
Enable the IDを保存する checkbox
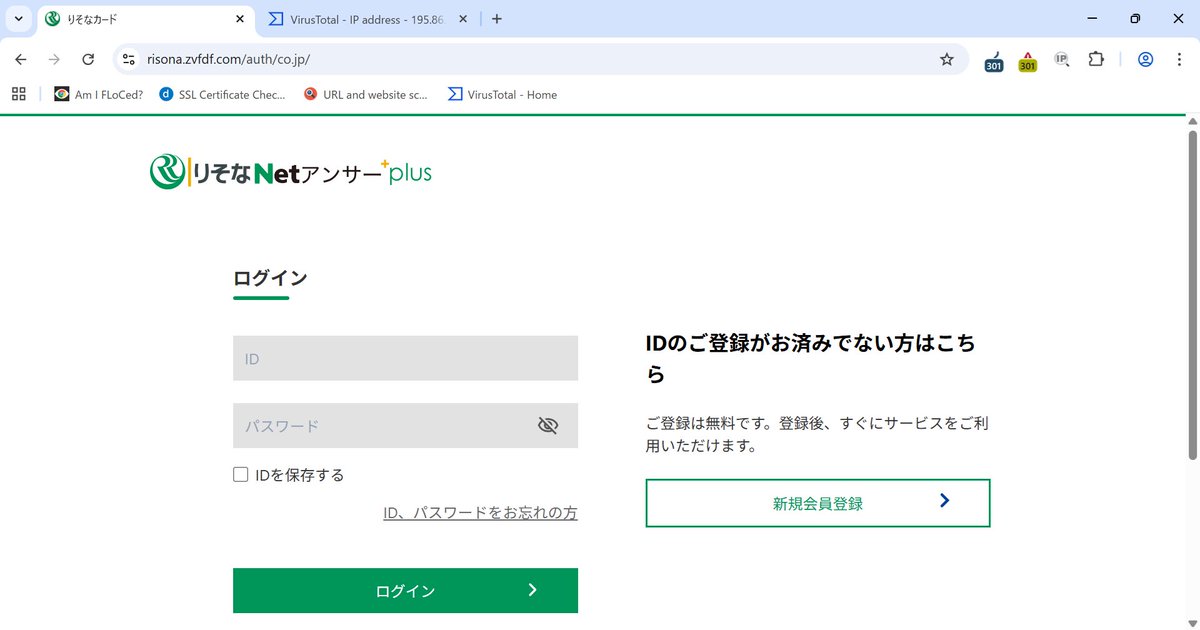click(240, 474)
